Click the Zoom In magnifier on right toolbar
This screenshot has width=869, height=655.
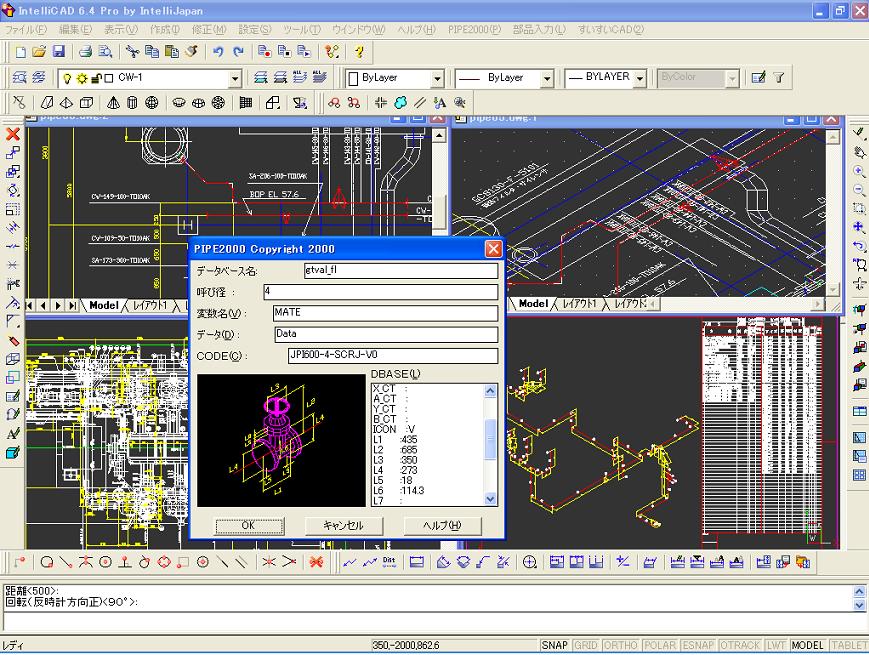859,171
